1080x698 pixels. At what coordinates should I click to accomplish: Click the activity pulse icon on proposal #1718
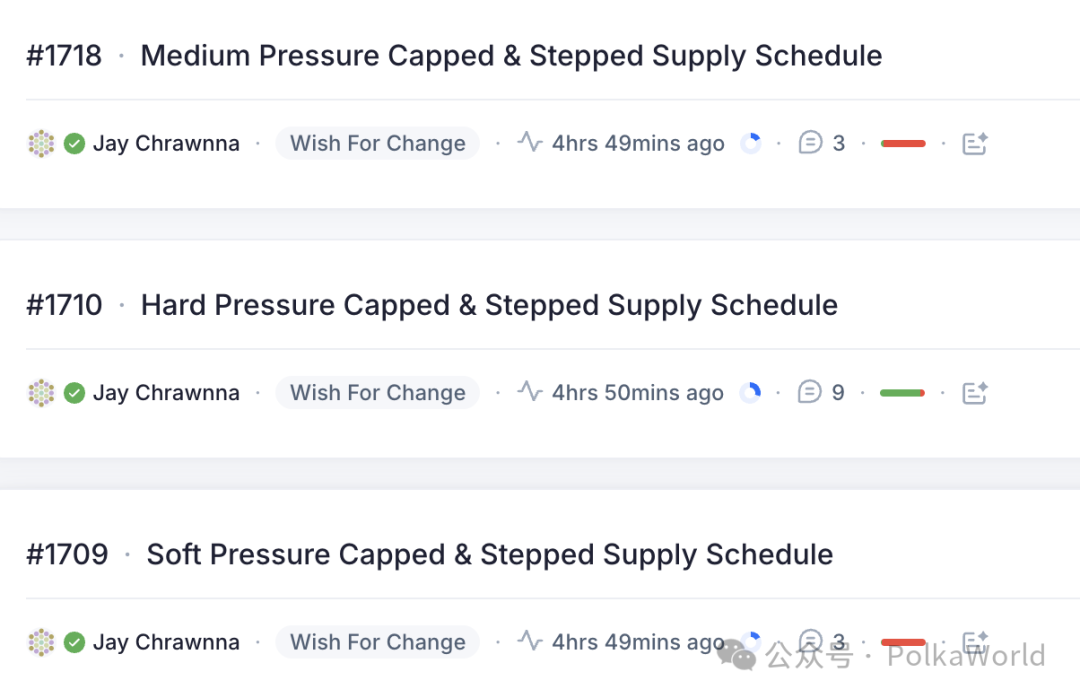(x=530, y=143)
